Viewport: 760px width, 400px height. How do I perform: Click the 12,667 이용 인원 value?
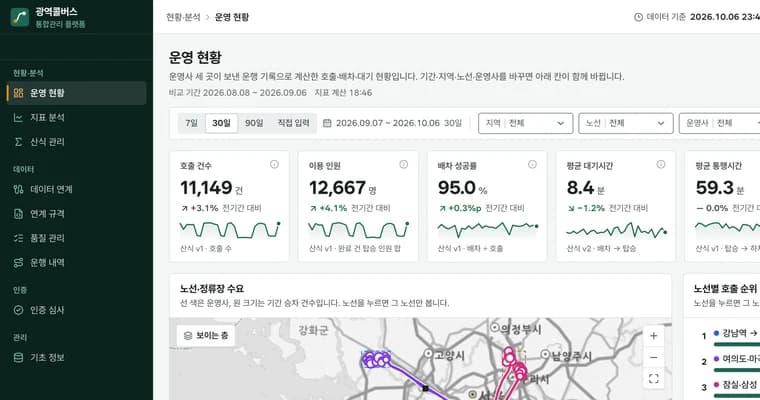[337, 188]
